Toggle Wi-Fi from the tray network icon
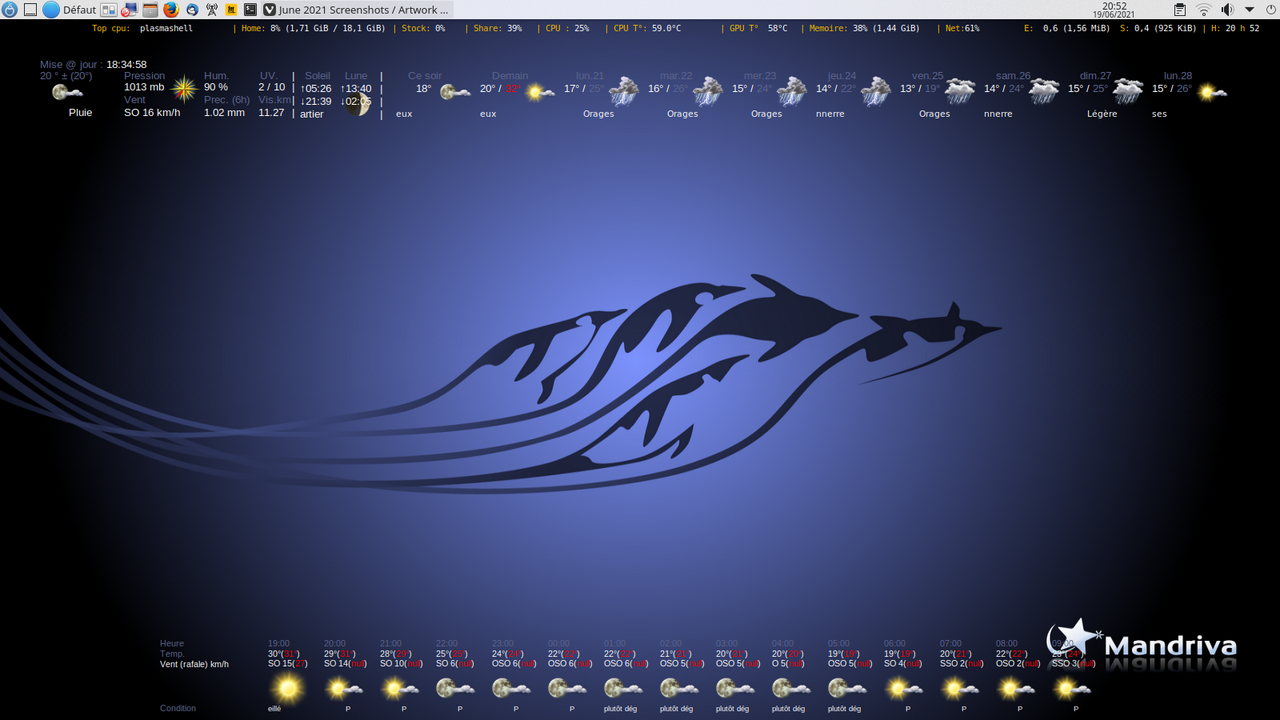 click(1203, 9)
